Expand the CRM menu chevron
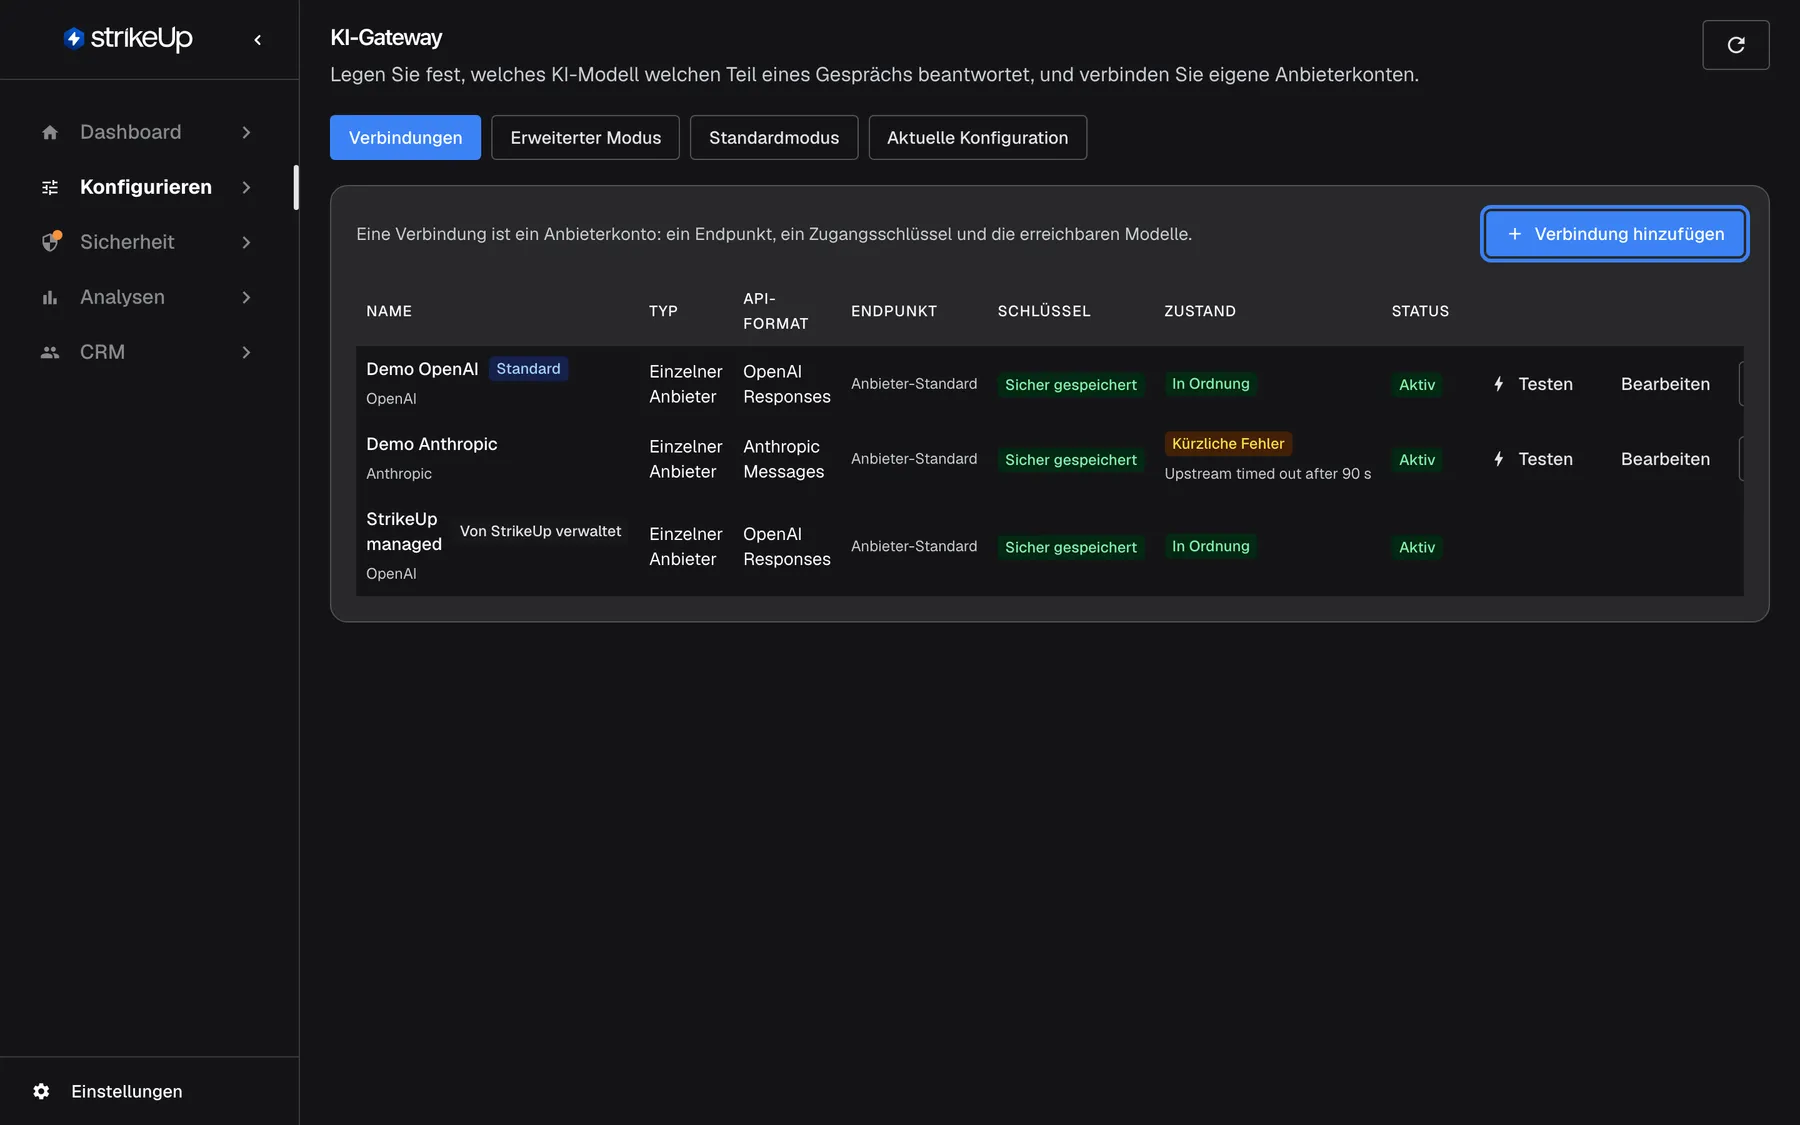 (x=246, y=352)
